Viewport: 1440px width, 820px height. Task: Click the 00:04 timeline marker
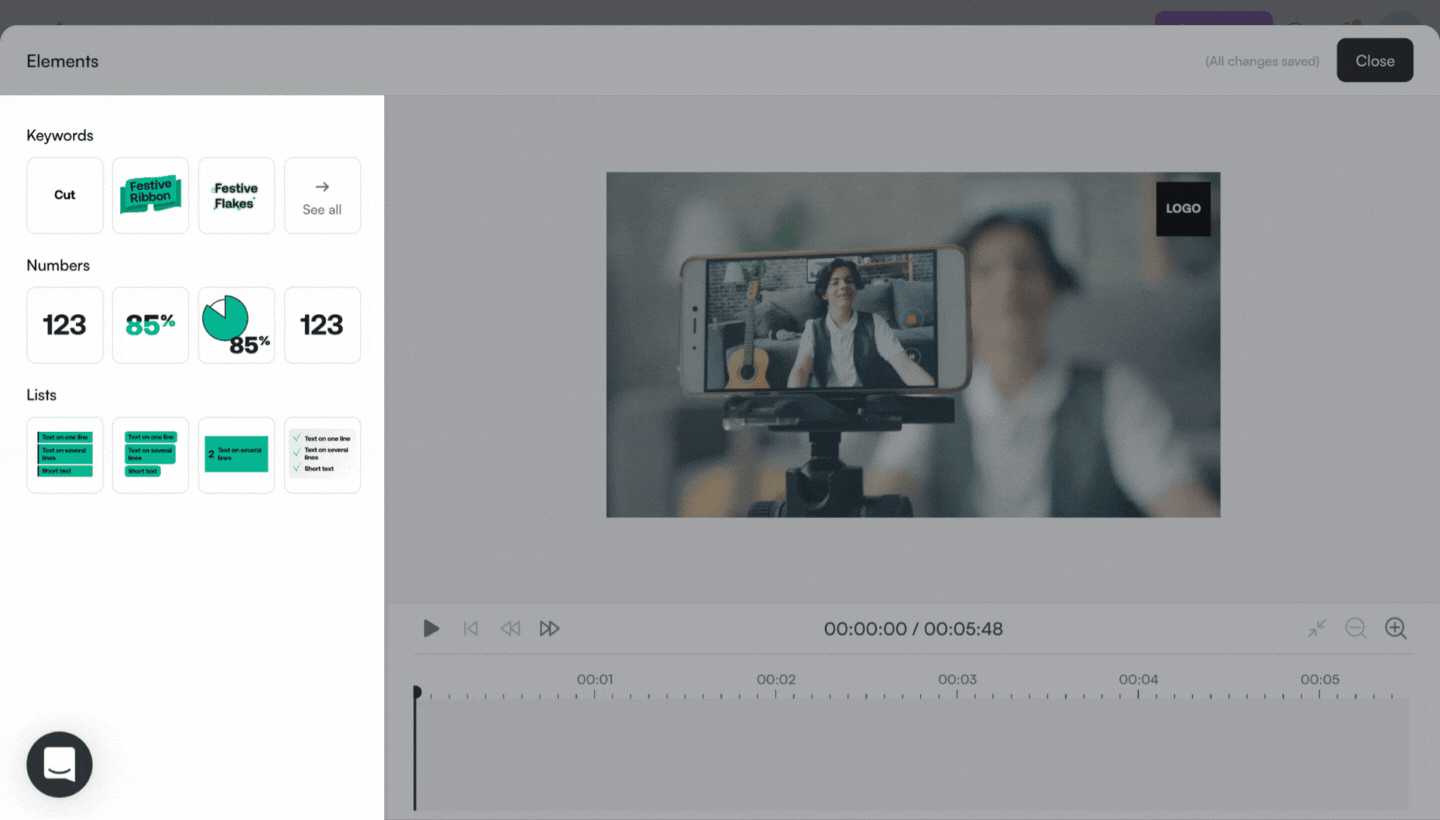click(x=1138, y=679)
